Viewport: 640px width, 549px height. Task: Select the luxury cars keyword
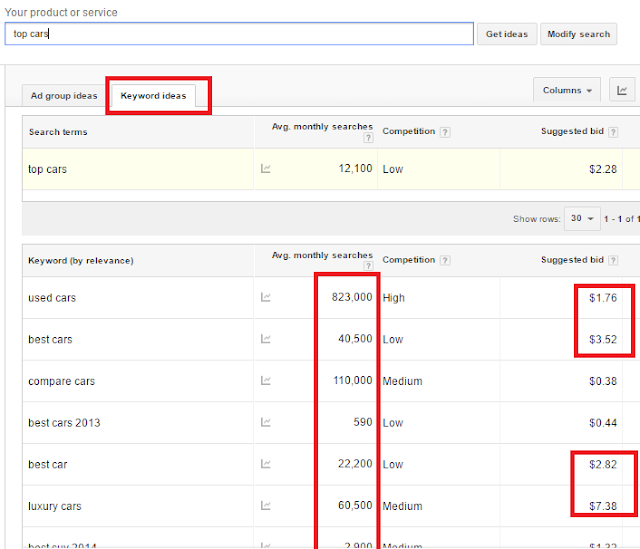(x=55, y=506)
